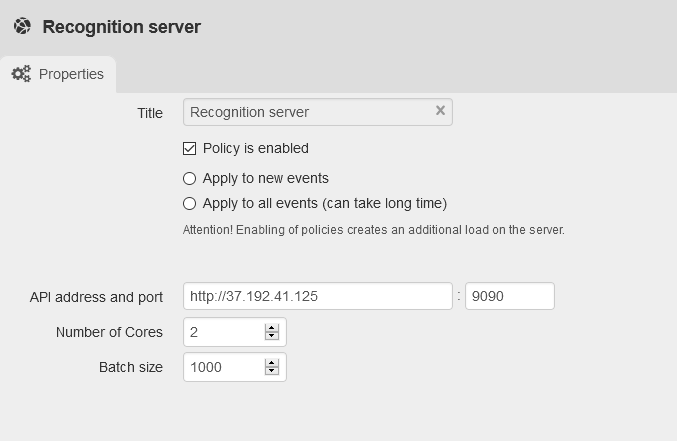
Task: Click the API address and port label
Action: coord(96,297)
